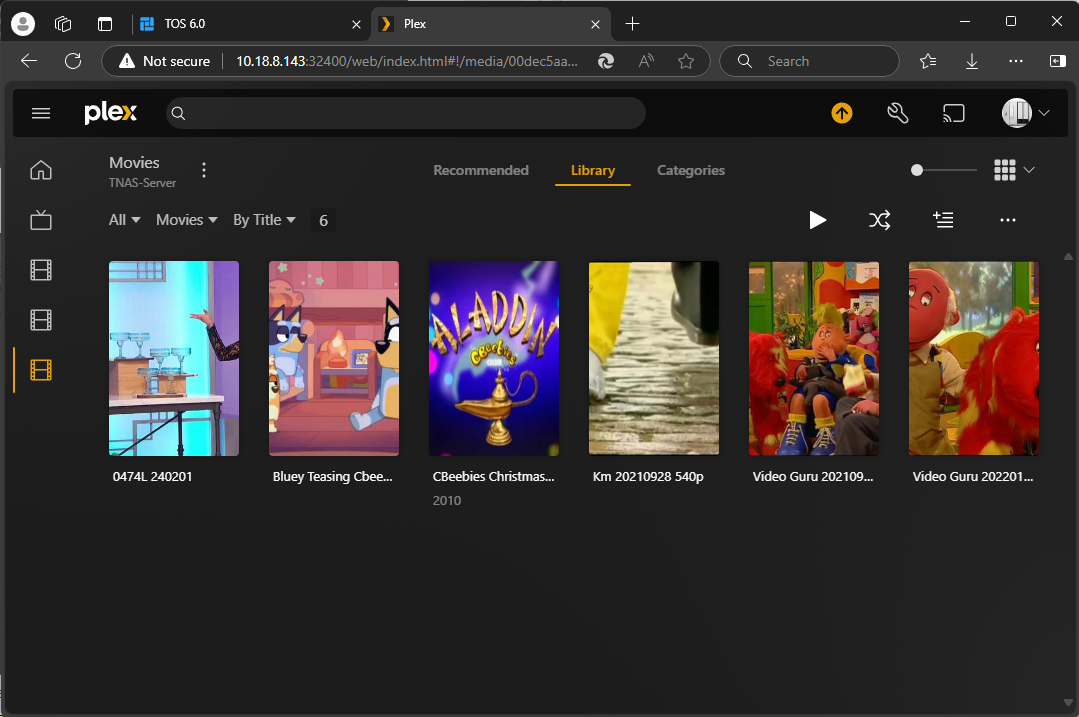
Task: Switch to Categories tab
Action: (x=690, y=170)
